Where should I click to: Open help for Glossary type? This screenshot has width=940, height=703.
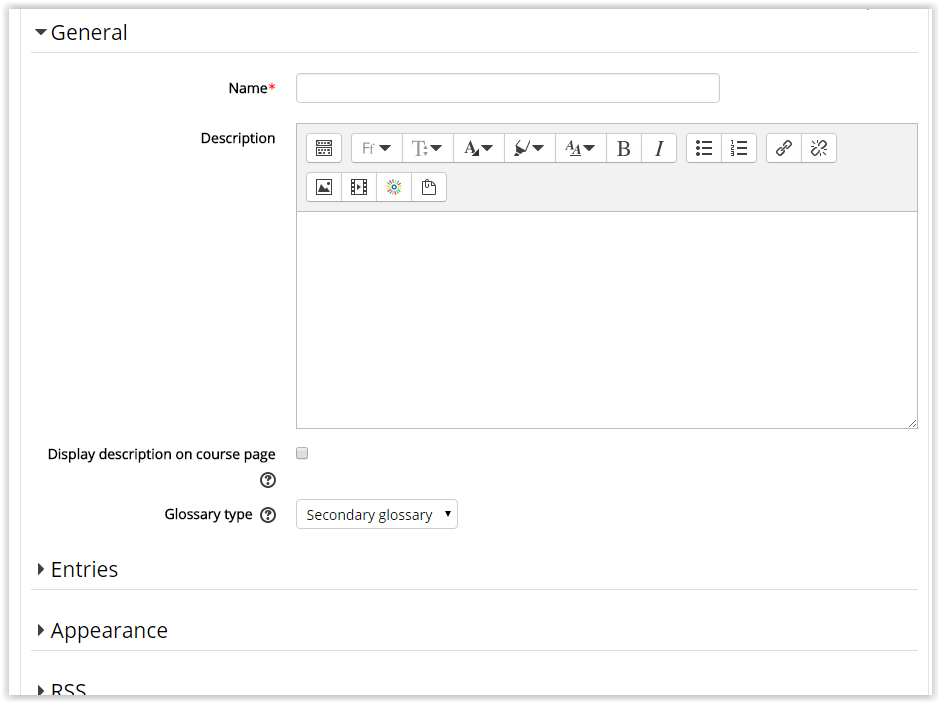268,515
